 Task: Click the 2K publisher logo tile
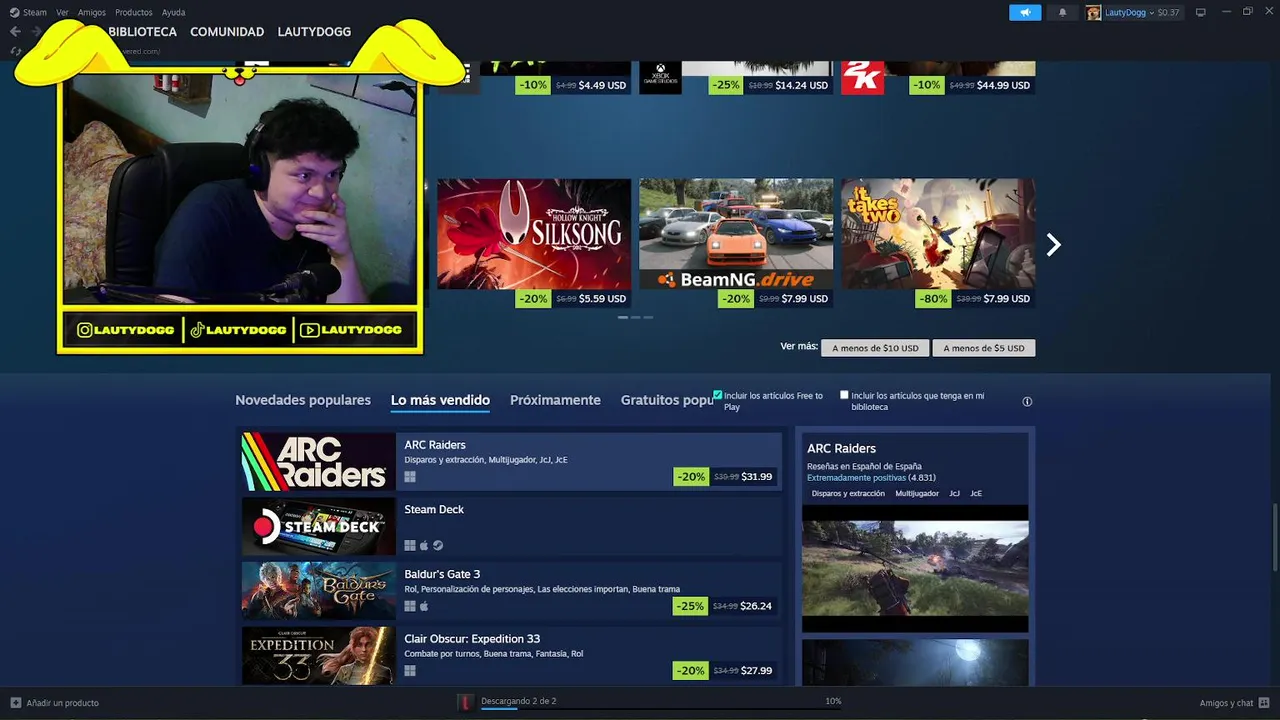[x=862, y=78]
